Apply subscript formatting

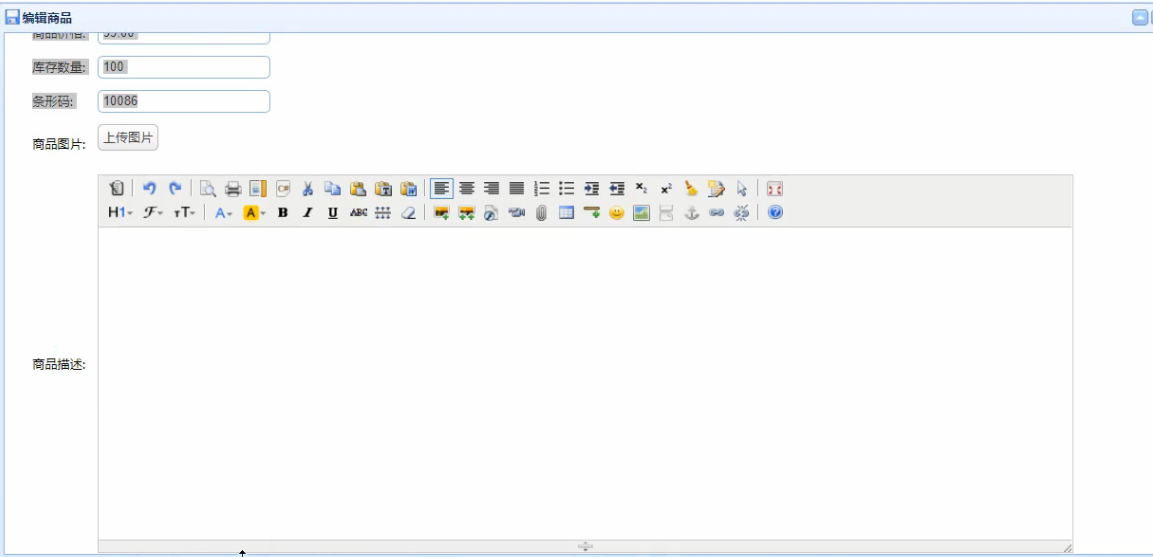pyautogui.click(x=642, y=189)
